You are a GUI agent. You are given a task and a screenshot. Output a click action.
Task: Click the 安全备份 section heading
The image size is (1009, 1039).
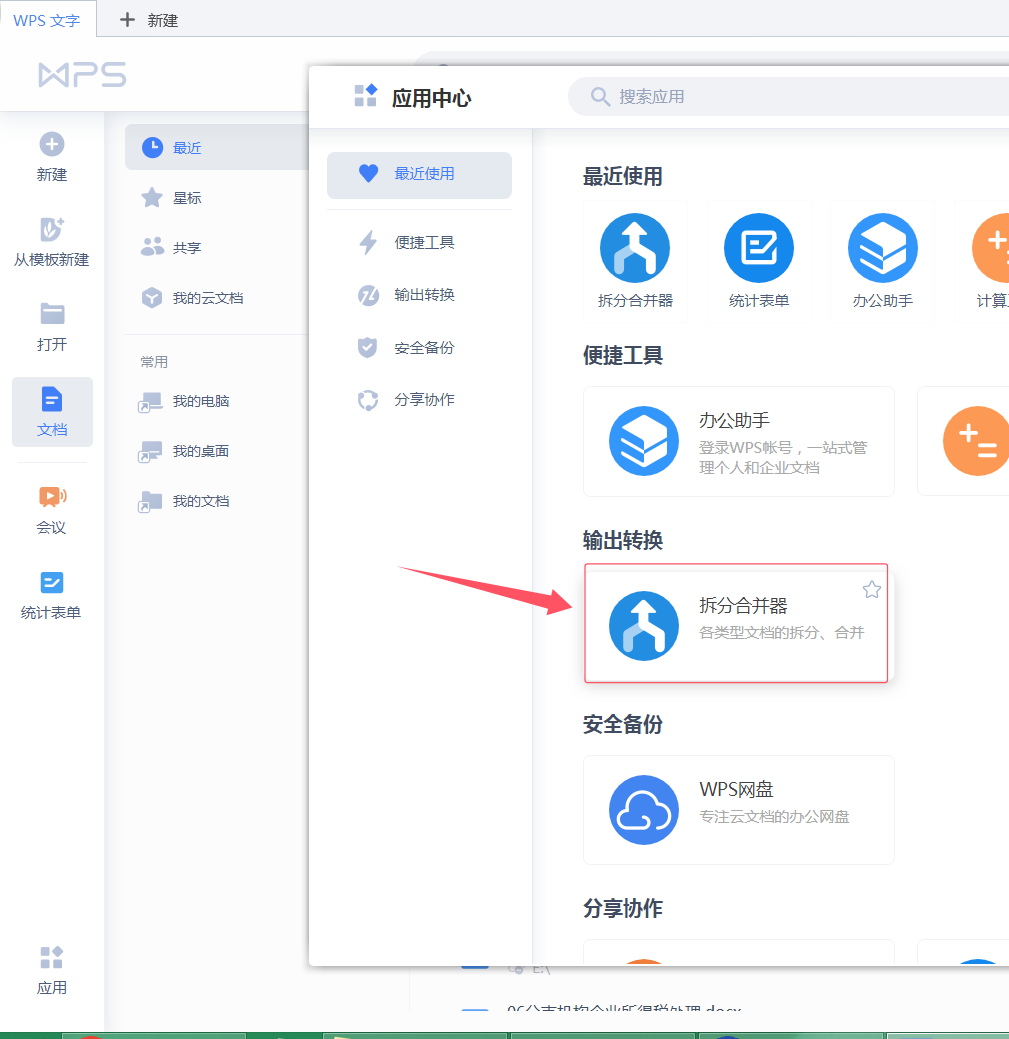click(623, 724)
